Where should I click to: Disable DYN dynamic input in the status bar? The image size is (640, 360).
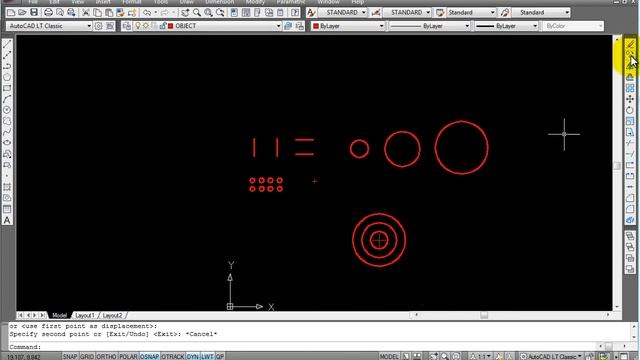click(x=193, y=356)
